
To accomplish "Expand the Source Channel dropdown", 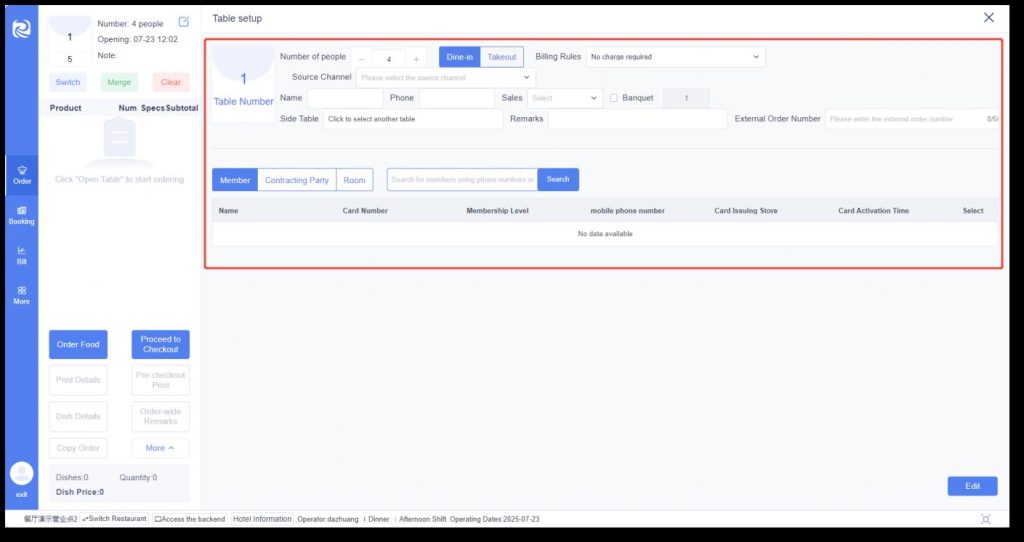I will coord(445,77).
